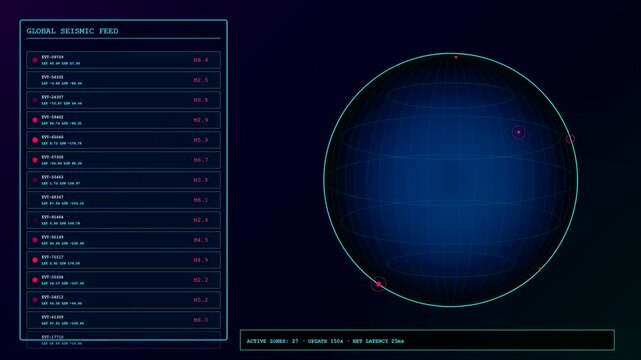
Task: Select the hollow ring marker on globe's right edge
Action: (570, 139)
